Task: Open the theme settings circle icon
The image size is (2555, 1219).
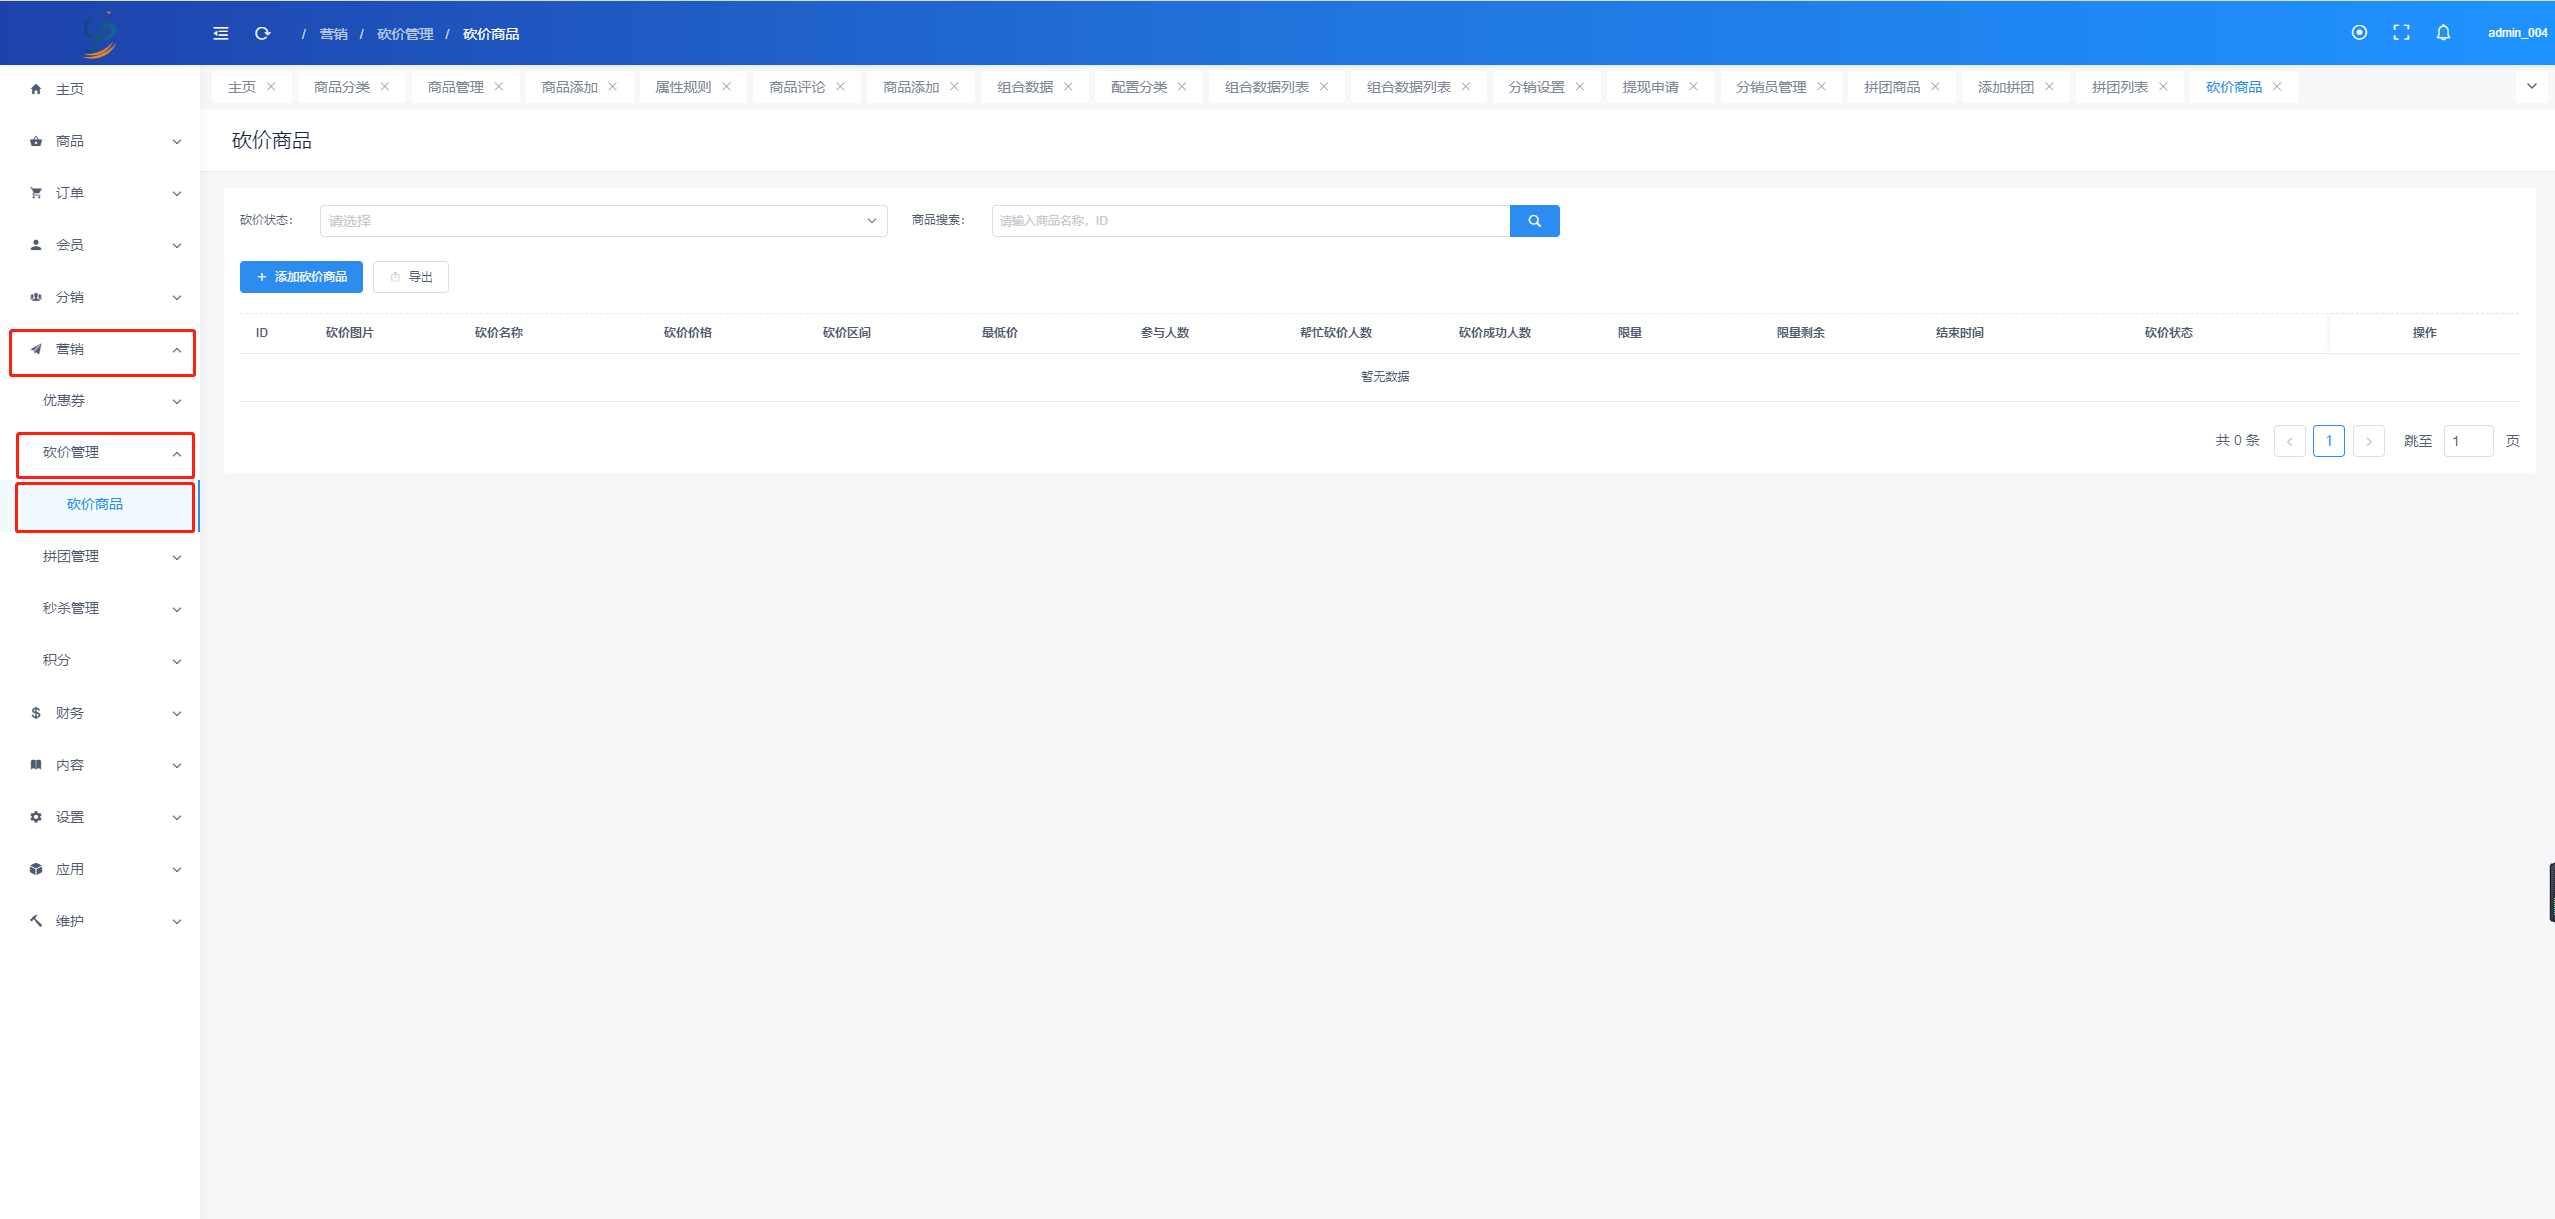Action: coord(2359,33)
